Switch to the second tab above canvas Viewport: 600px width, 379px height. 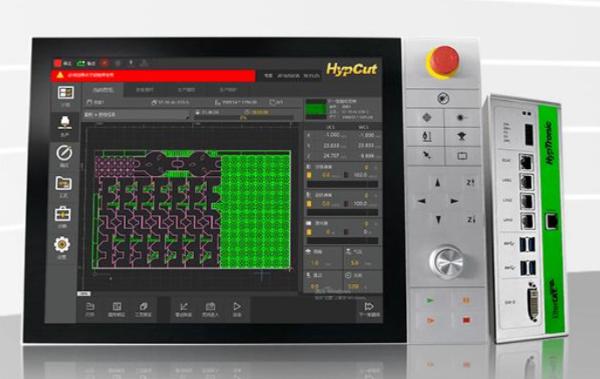click(x=145, y=90)
